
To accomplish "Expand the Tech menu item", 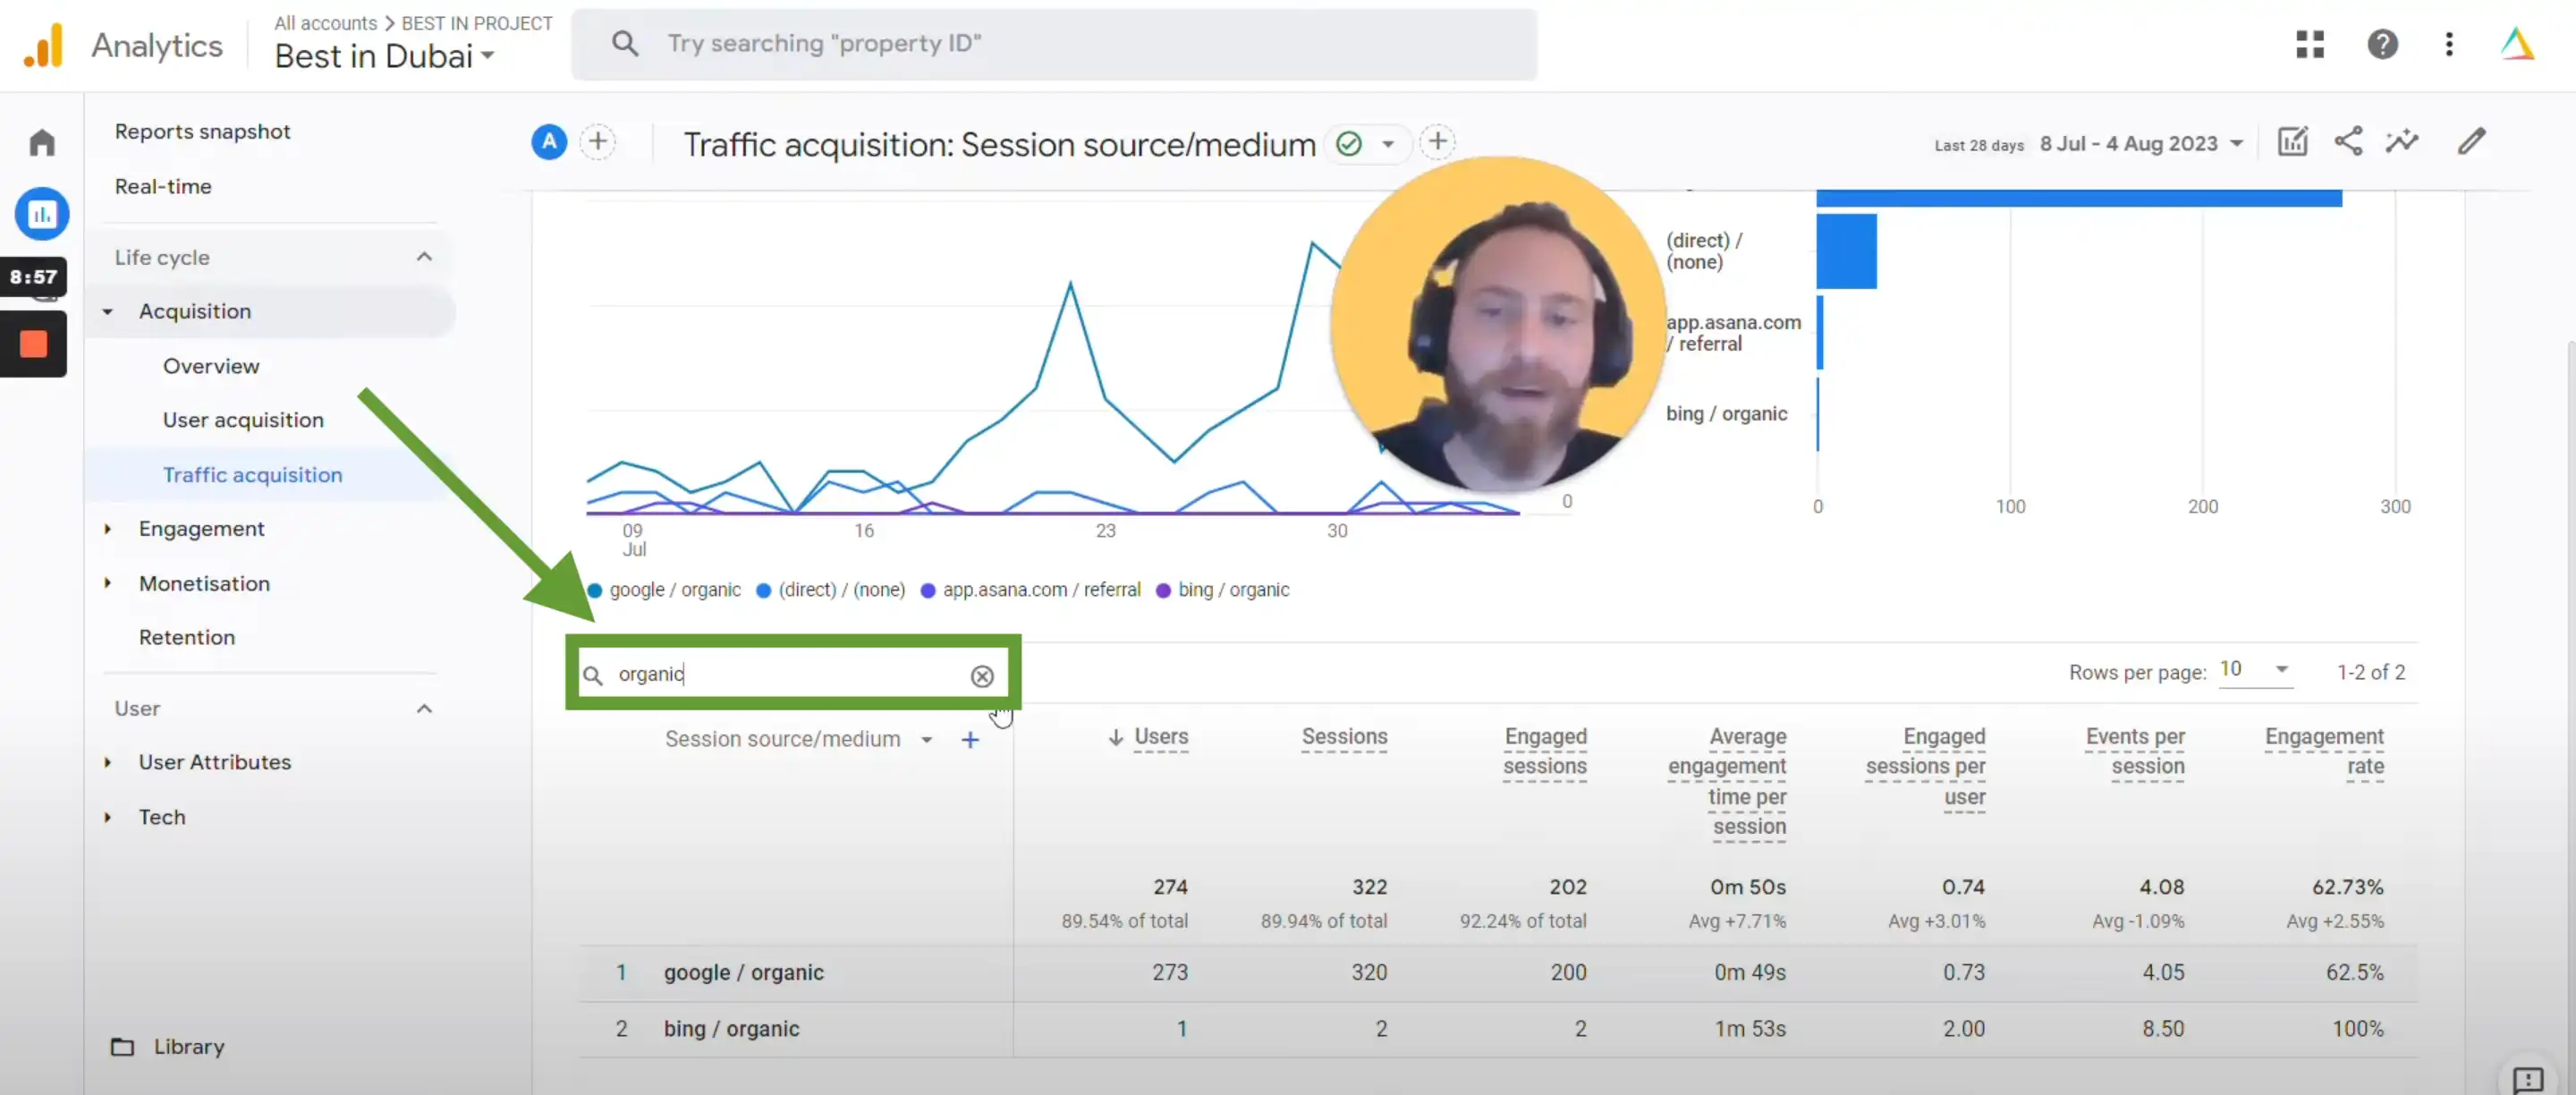I will pyautogui.click(x=108, y=818).
